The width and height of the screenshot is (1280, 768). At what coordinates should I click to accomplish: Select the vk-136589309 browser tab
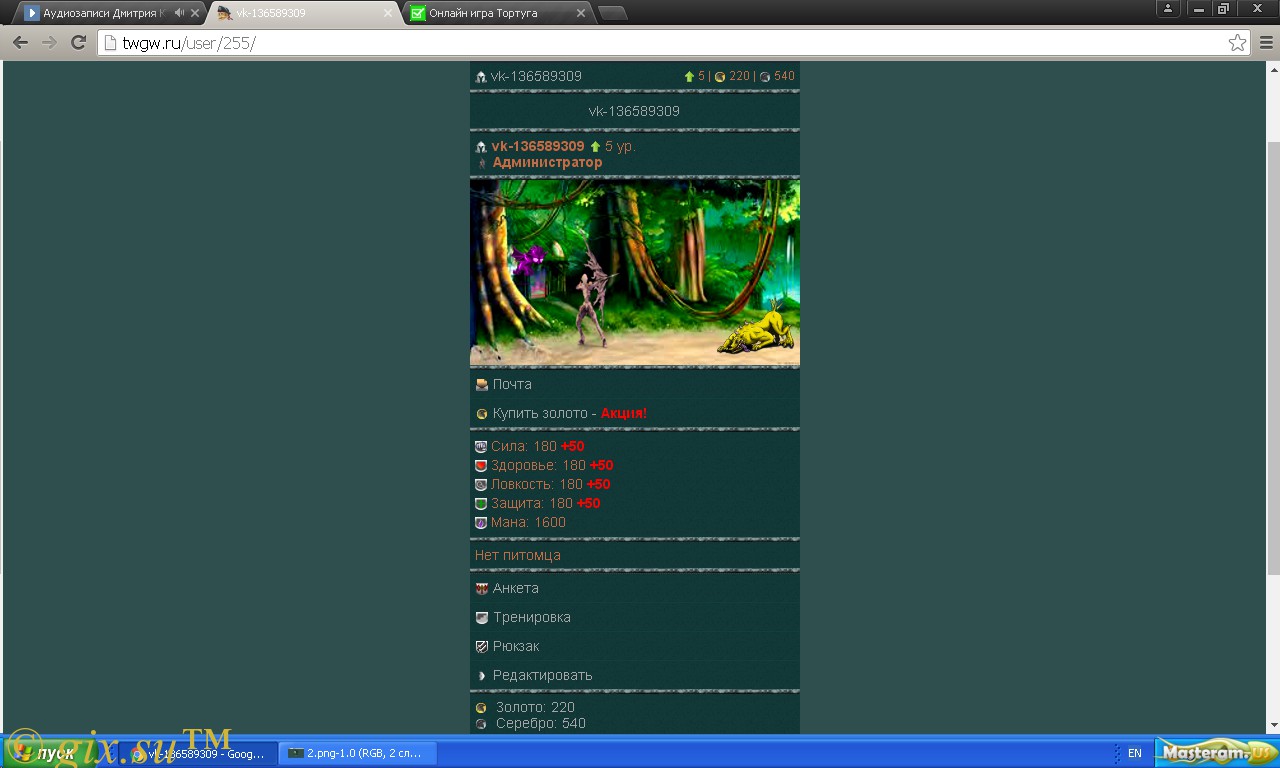(x=303, y=13)
